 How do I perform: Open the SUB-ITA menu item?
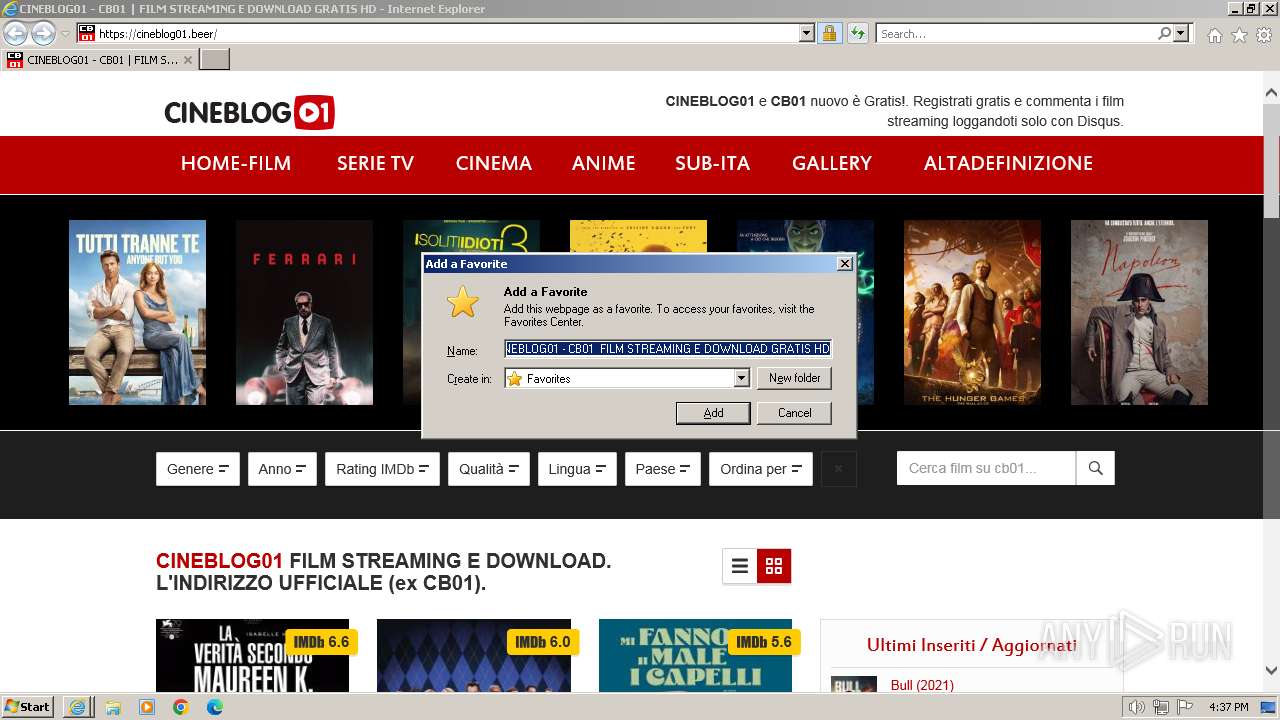712,163
